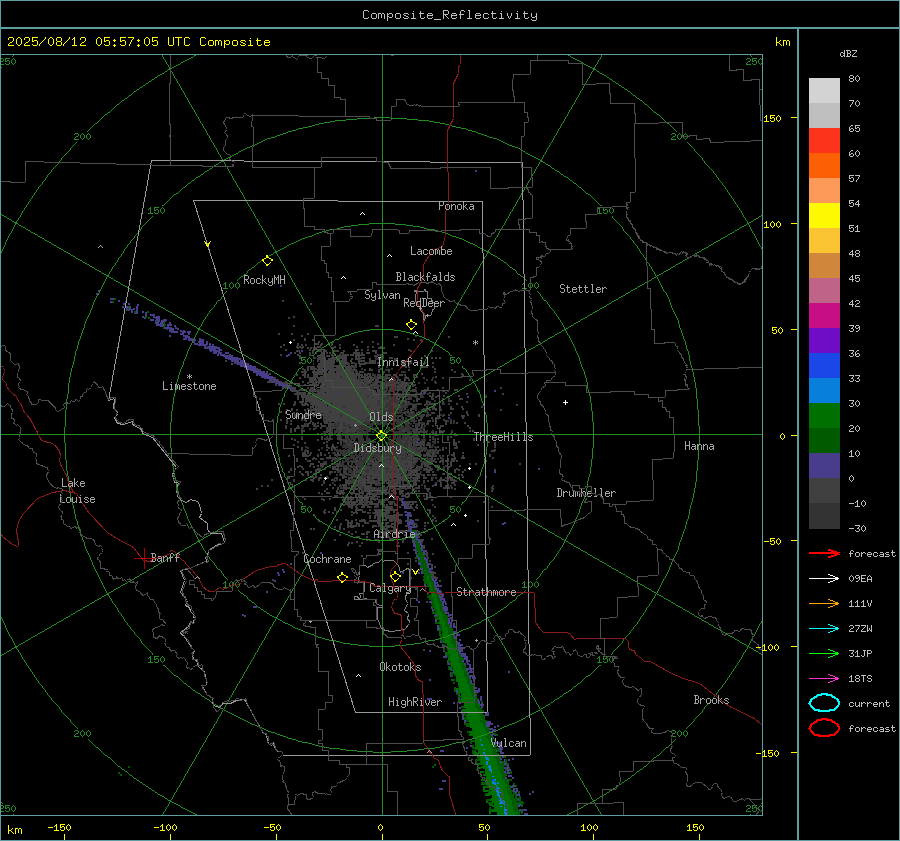Click the Sylvan label
The width and height of the screenshot is (900, 841).
click(x=382, y=295)
